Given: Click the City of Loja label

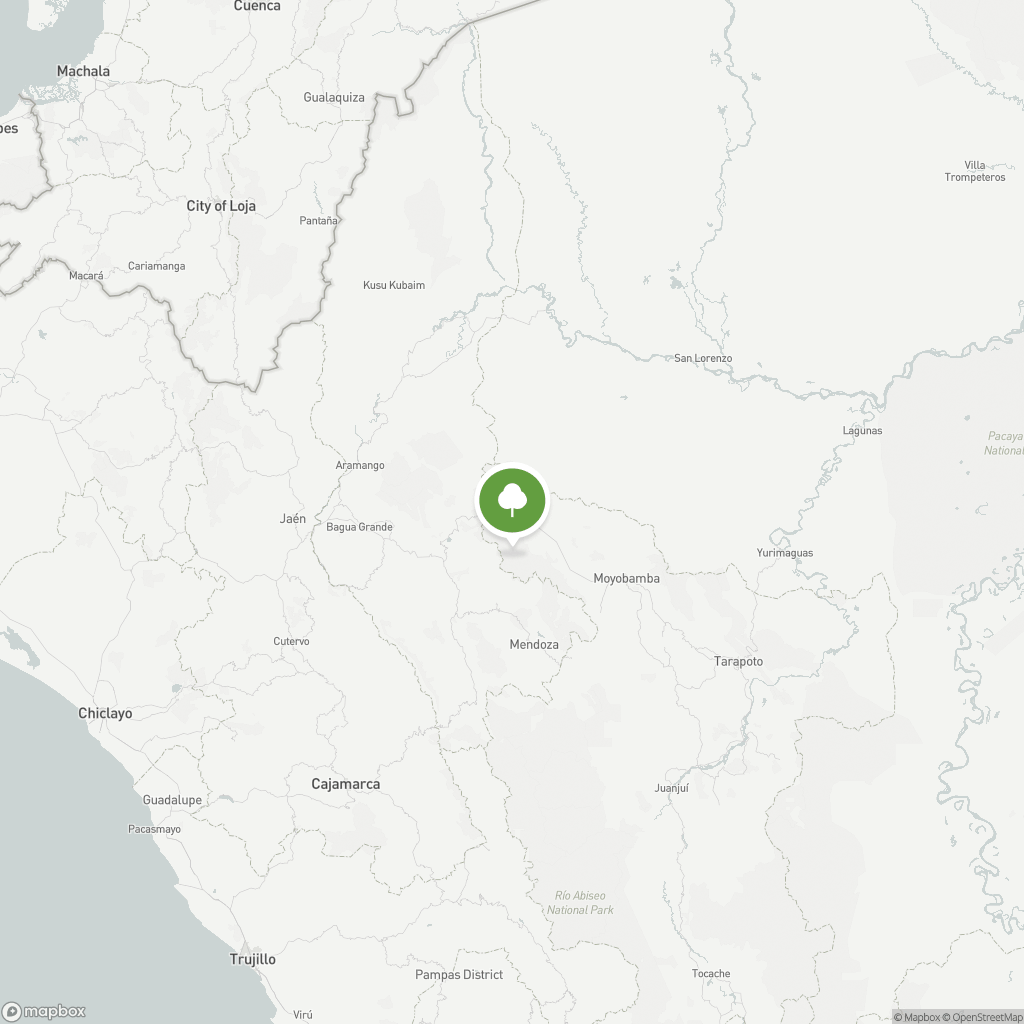Looking at the screenshot, I should [221, 206].
